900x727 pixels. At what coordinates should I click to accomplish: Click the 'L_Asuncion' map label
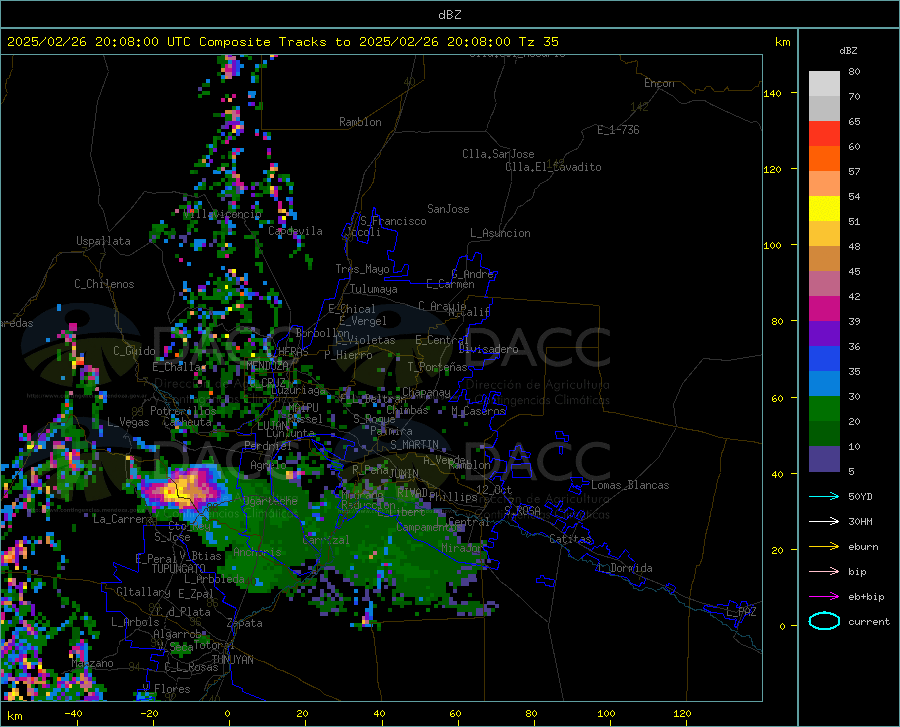coord(500,233)
